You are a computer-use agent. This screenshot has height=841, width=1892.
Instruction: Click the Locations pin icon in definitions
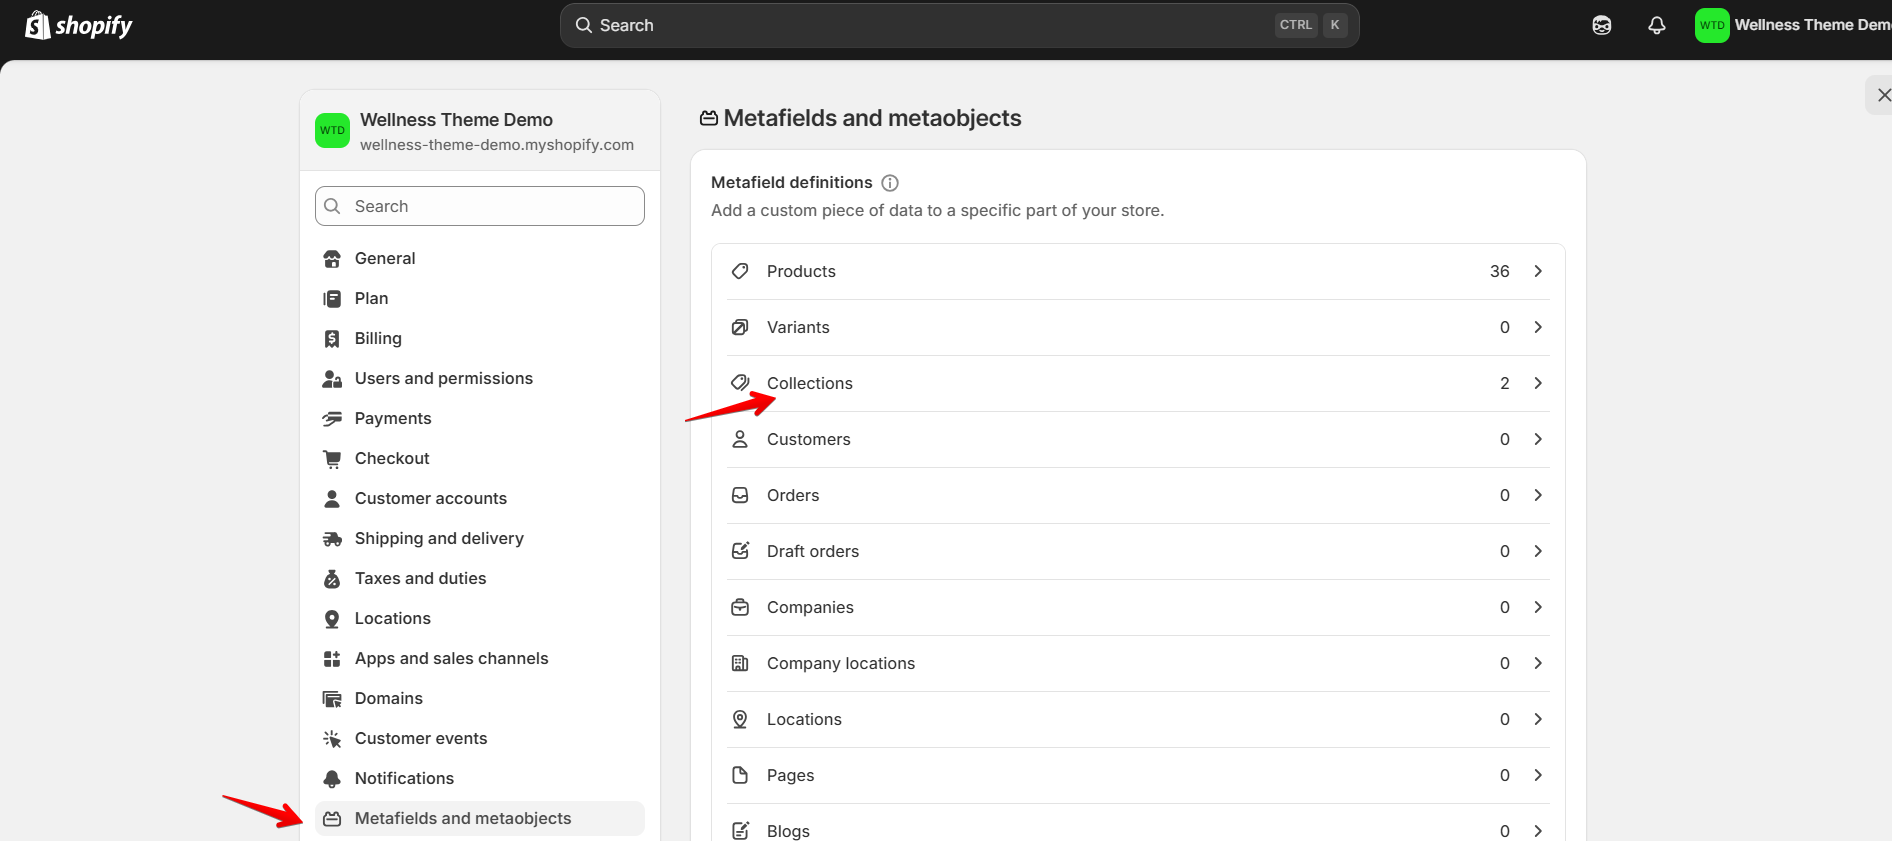[740, 719]
